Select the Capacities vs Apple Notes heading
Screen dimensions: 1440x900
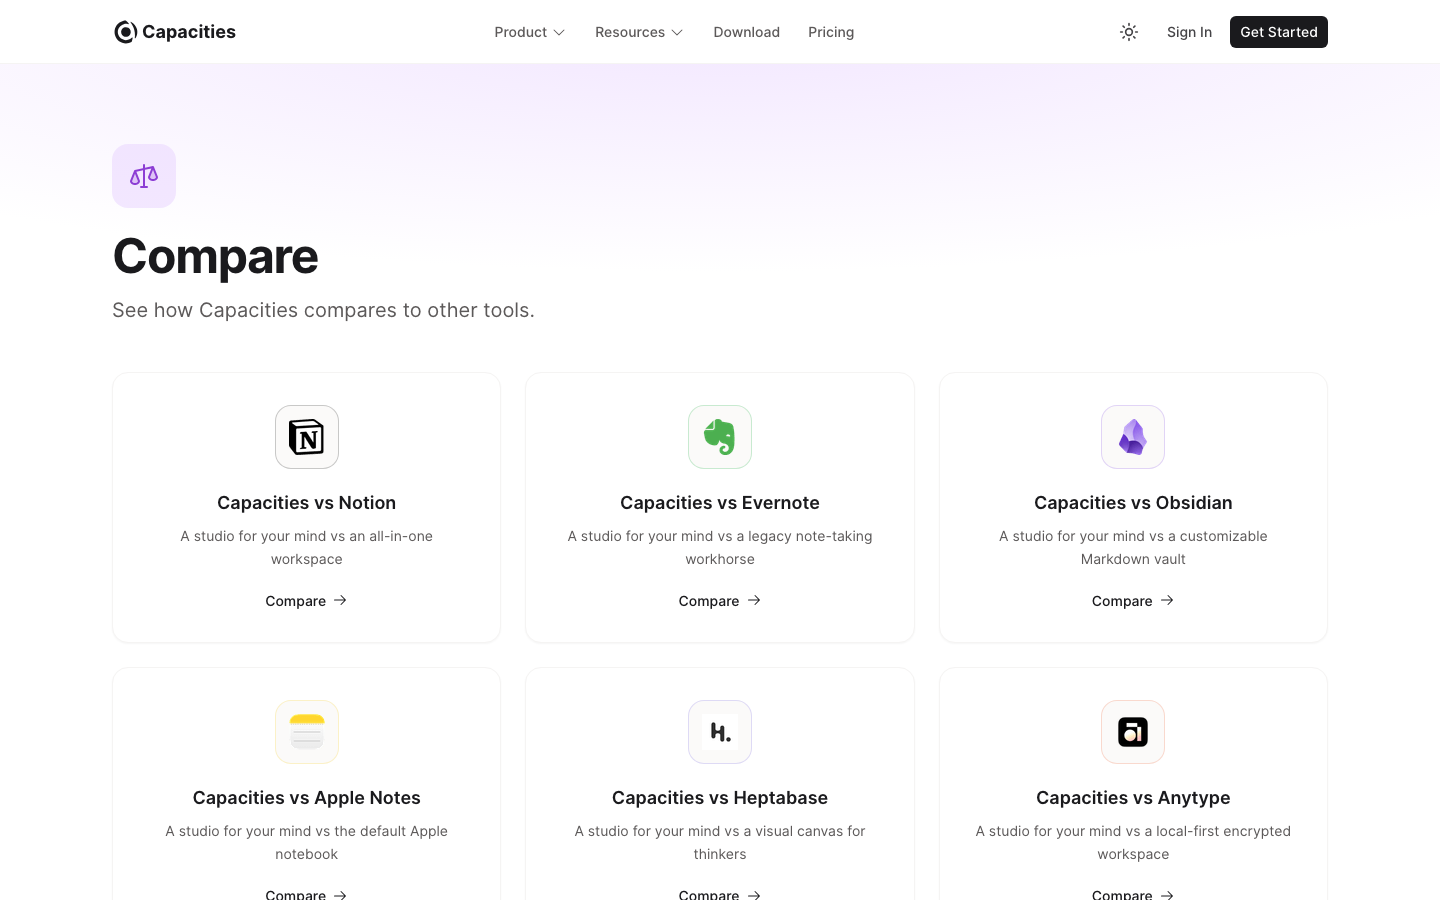pos(307,798)
